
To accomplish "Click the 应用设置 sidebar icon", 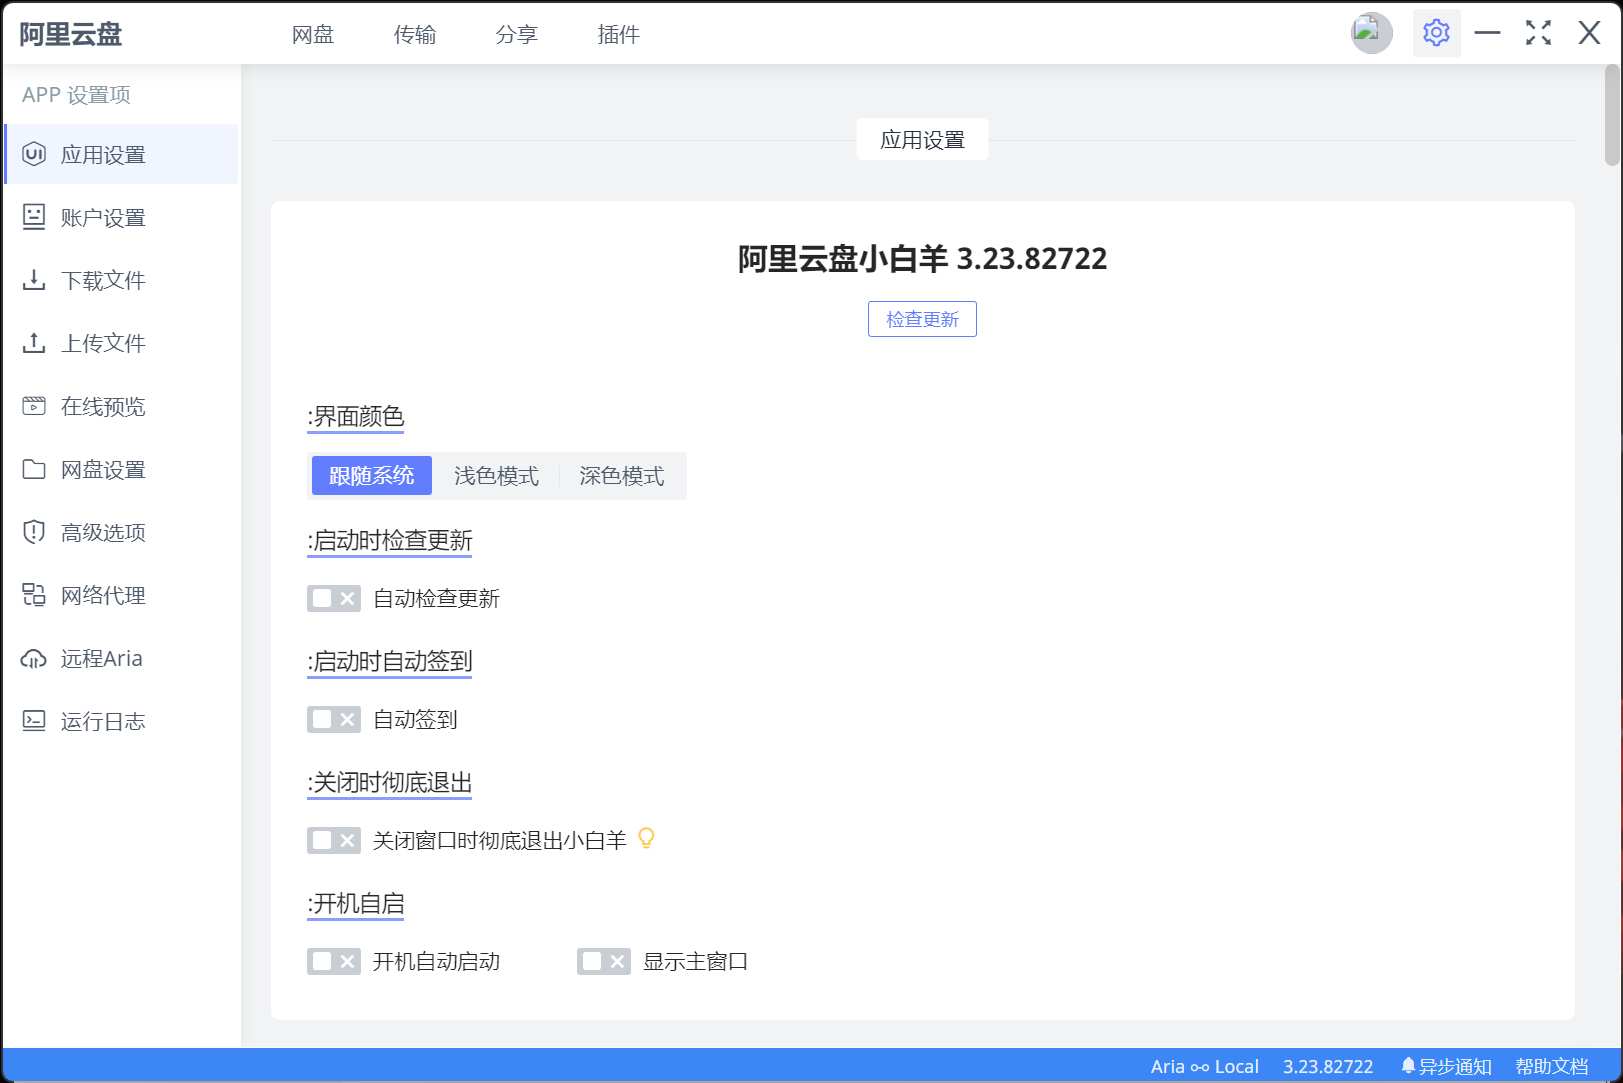I will [x=34, y=154].
